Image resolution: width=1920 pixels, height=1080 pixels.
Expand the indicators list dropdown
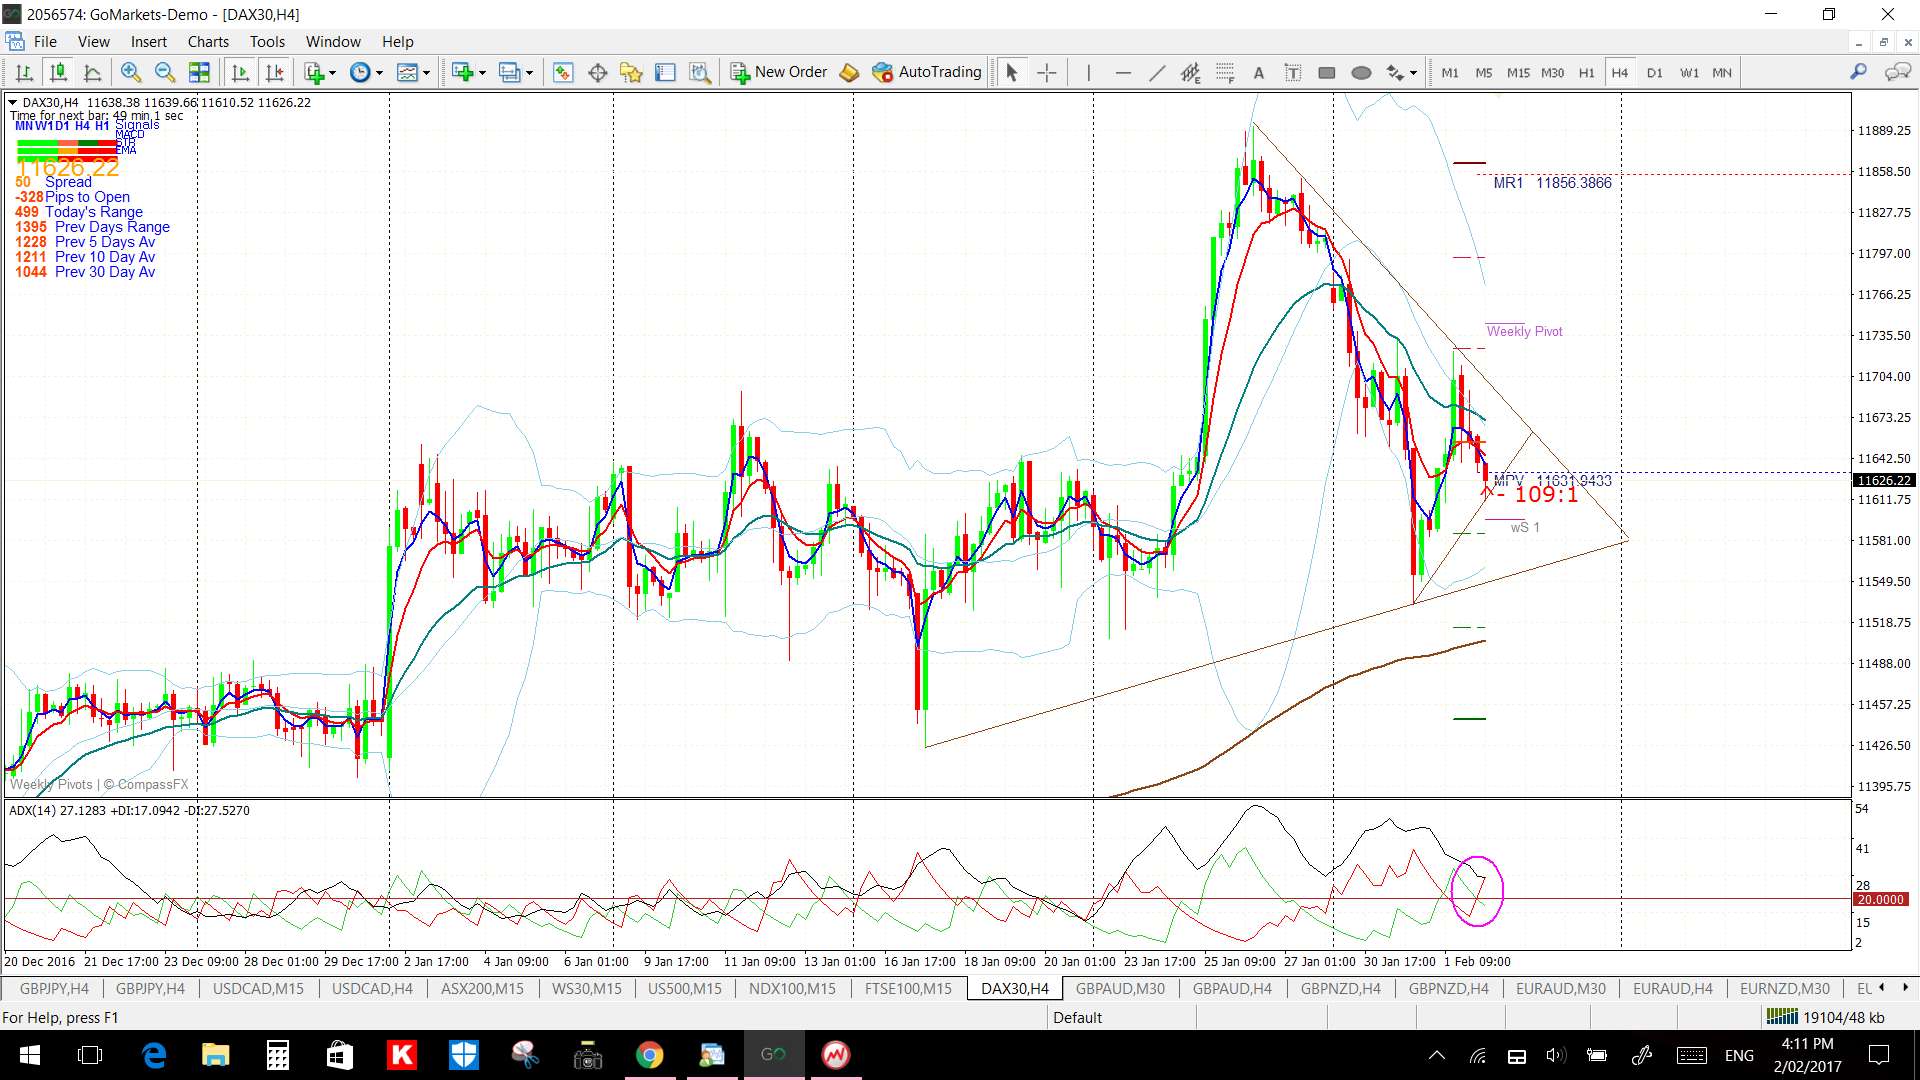tap(332, 72)
